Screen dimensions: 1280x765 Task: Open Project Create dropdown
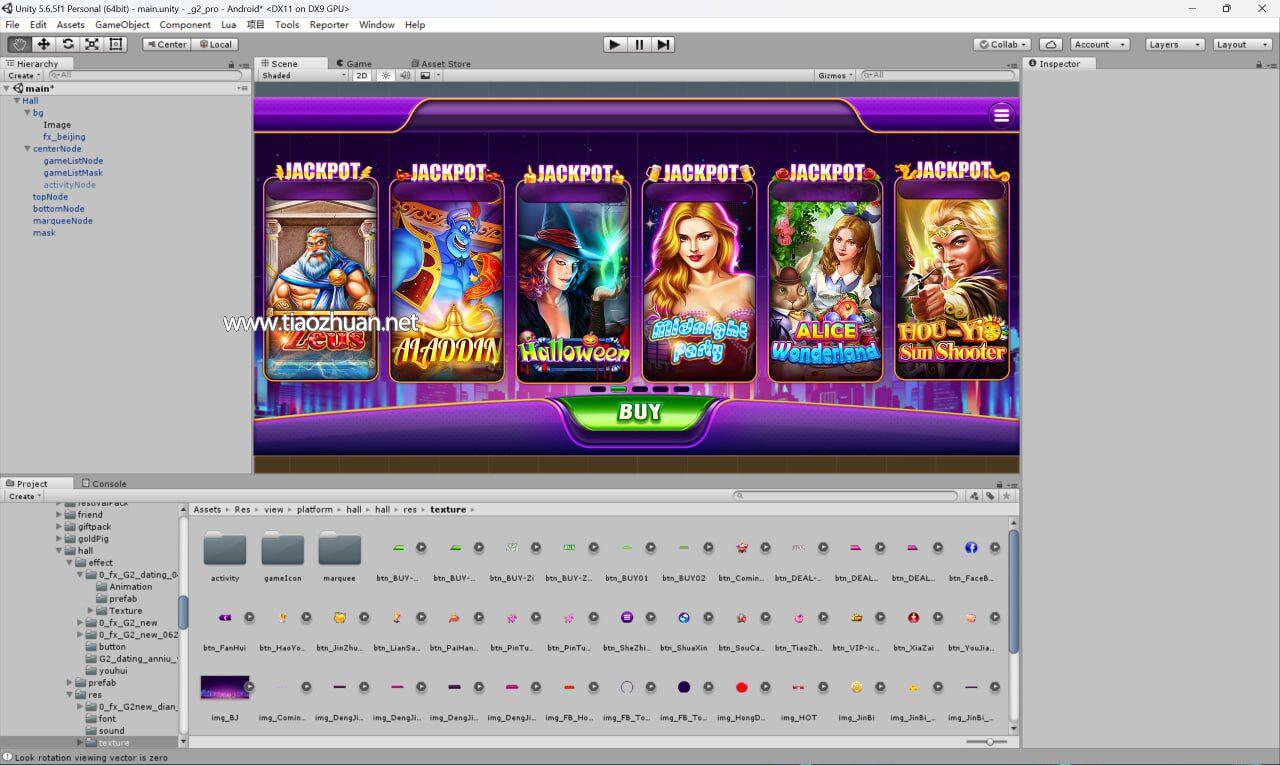[x=24, y=495]
